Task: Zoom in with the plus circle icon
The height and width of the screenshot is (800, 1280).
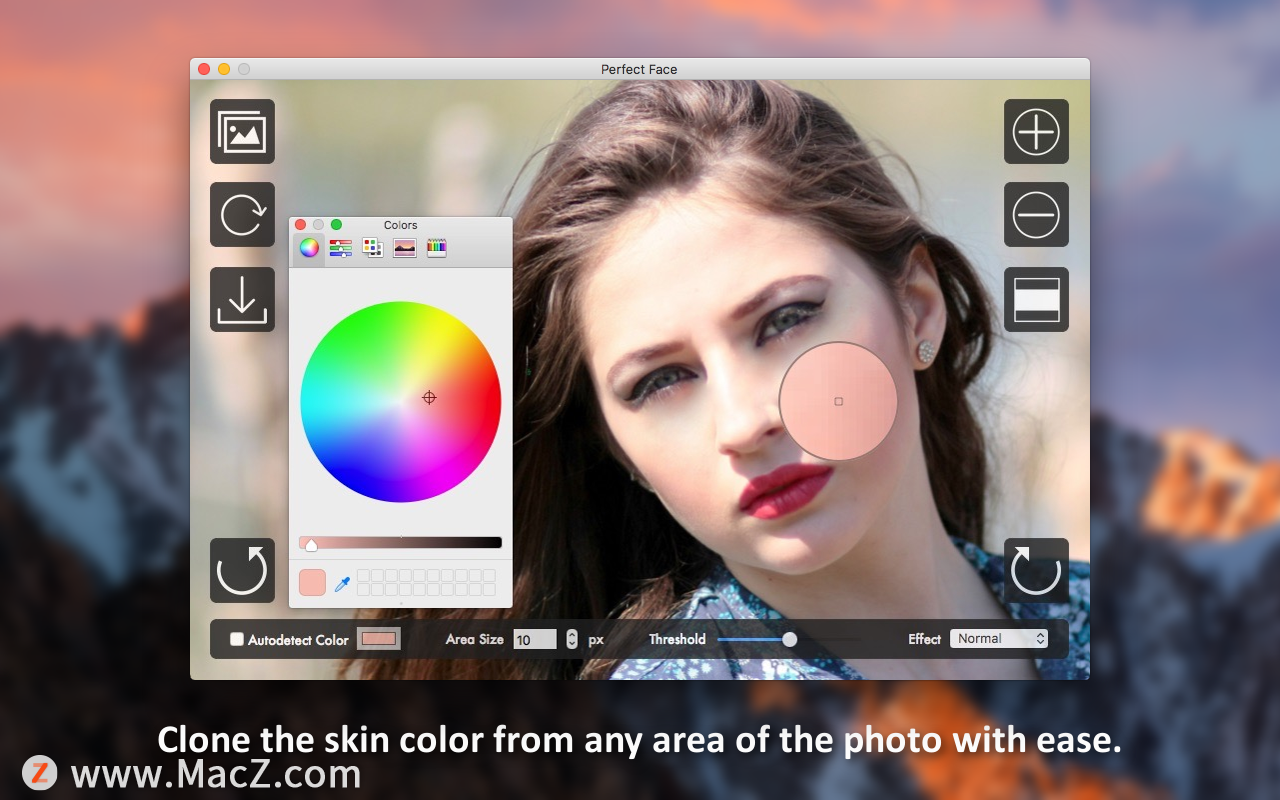Action: (x=1036, y=131)
